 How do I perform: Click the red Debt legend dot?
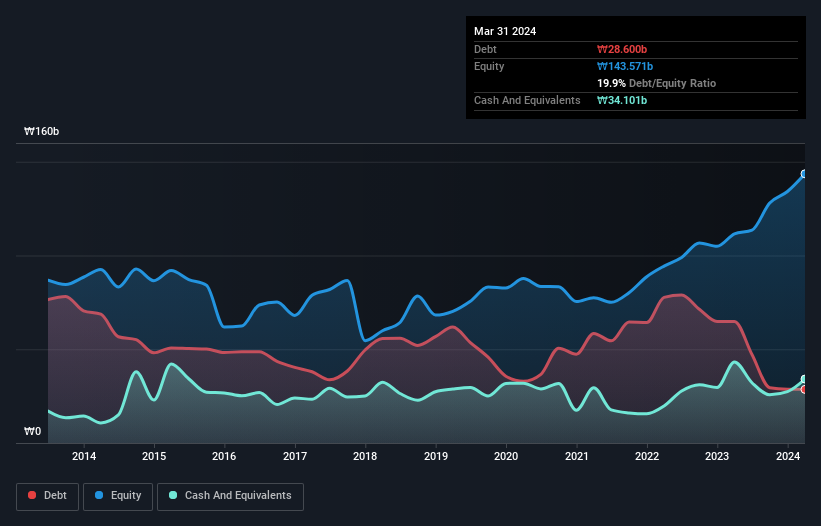pyautogui.click(x=32, y=495)
